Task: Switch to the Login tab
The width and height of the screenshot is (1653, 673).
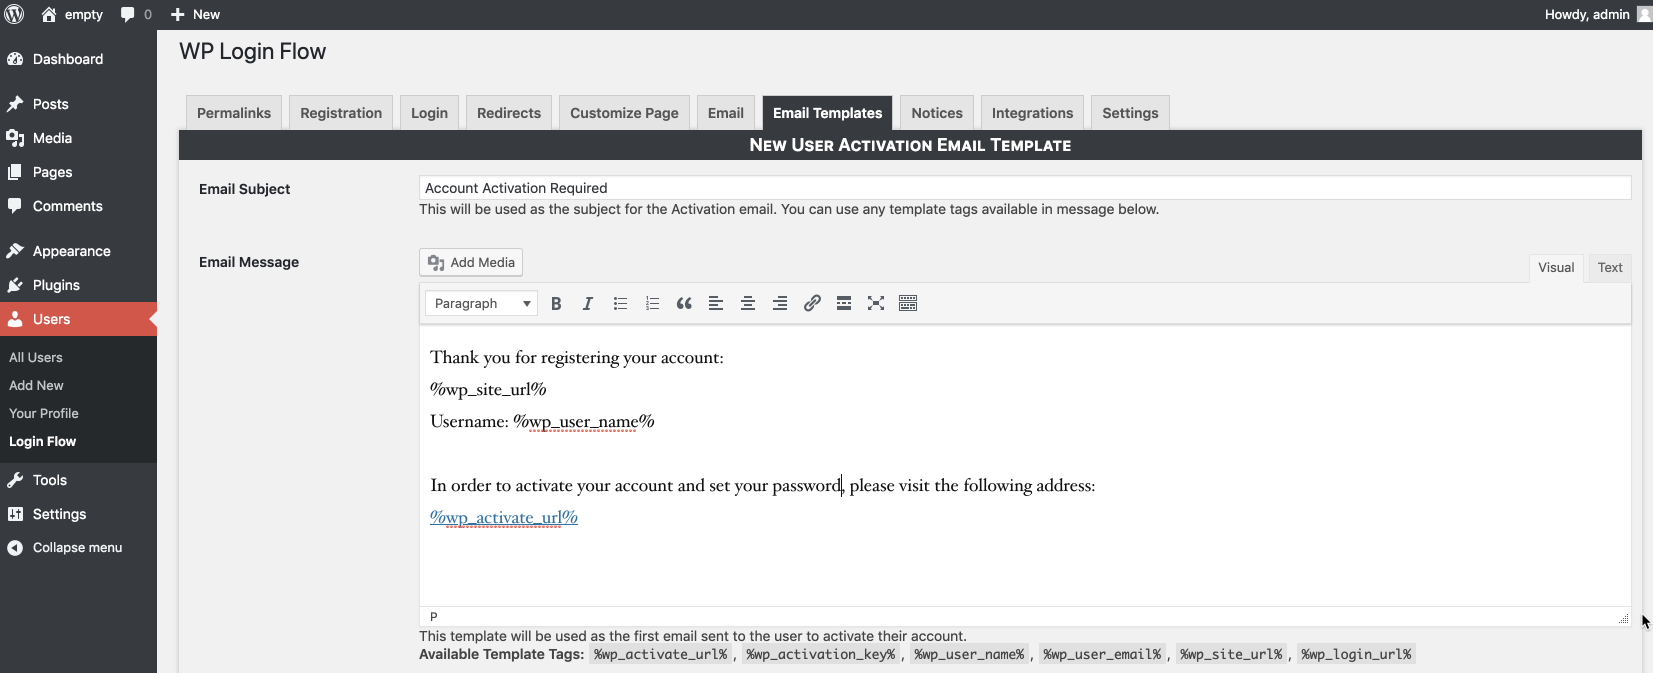Action: point(429,113)
